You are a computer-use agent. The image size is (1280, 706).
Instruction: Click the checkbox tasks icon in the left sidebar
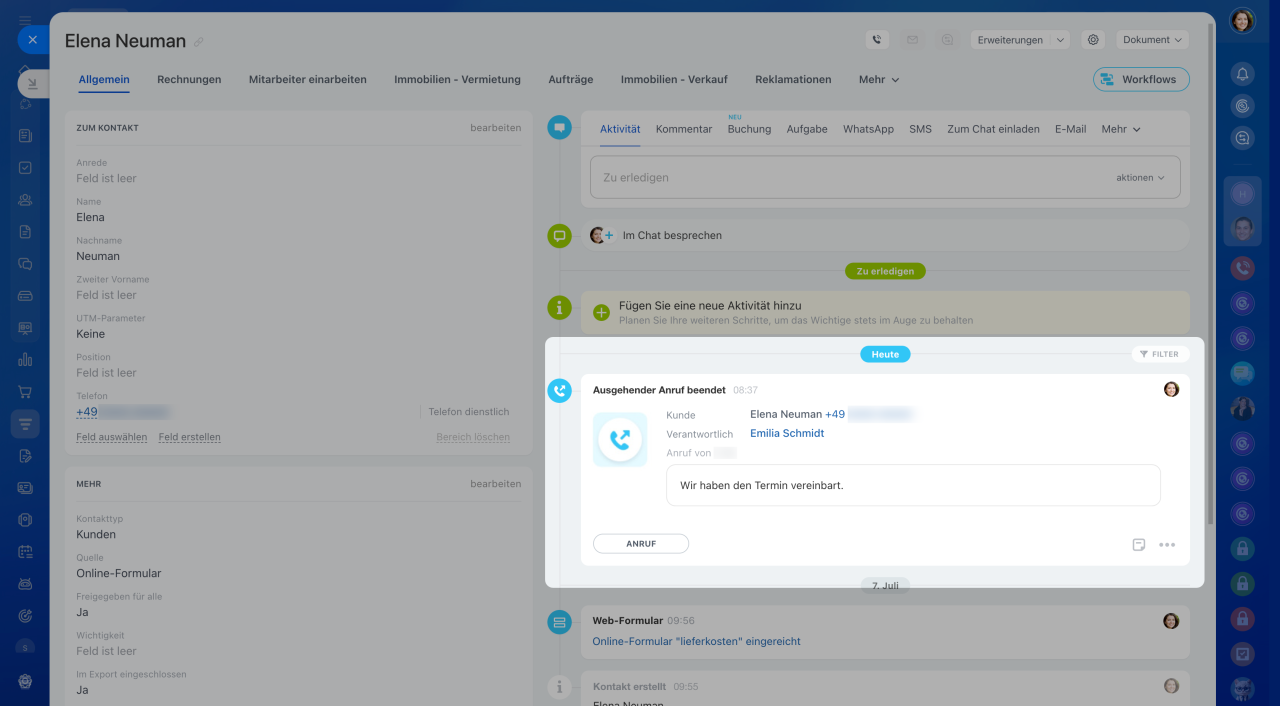coord(25,168)
